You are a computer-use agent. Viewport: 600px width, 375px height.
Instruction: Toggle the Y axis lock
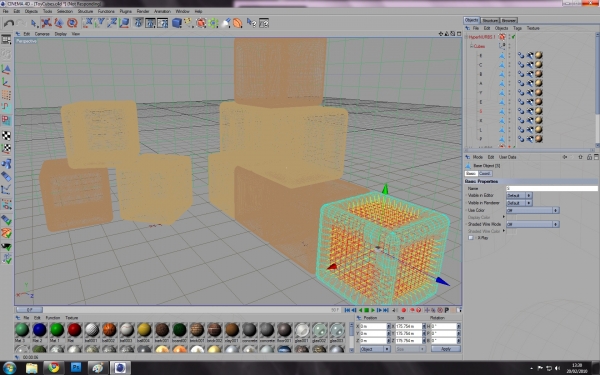100,23
